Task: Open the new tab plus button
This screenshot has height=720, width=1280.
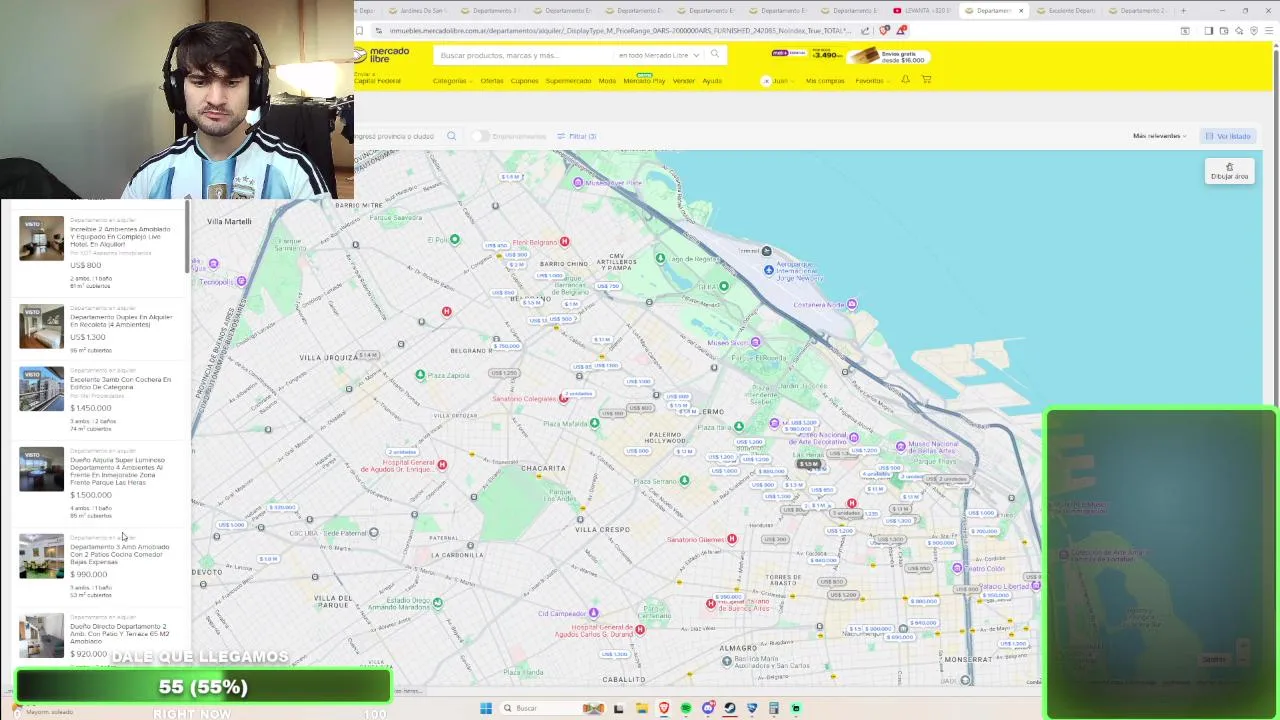Action: (x=1183, y=11)
